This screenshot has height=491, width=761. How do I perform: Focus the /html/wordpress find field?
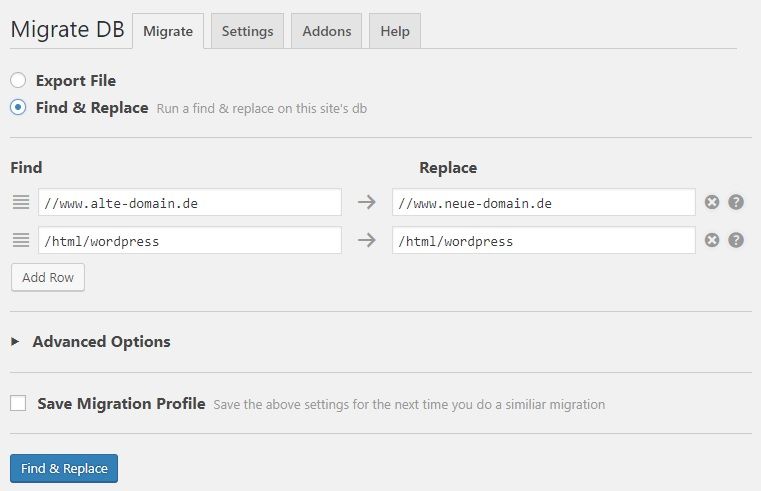coord(190,240)
